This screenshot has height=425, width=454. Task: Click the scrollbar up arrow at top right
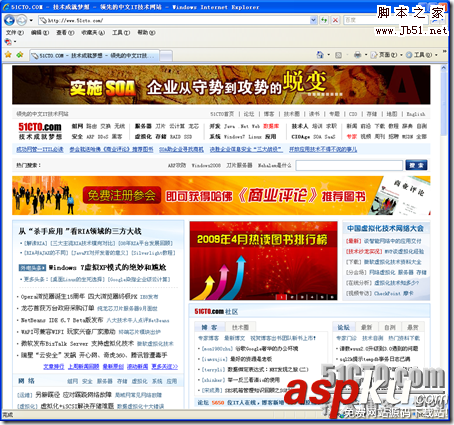click(443, 68)
